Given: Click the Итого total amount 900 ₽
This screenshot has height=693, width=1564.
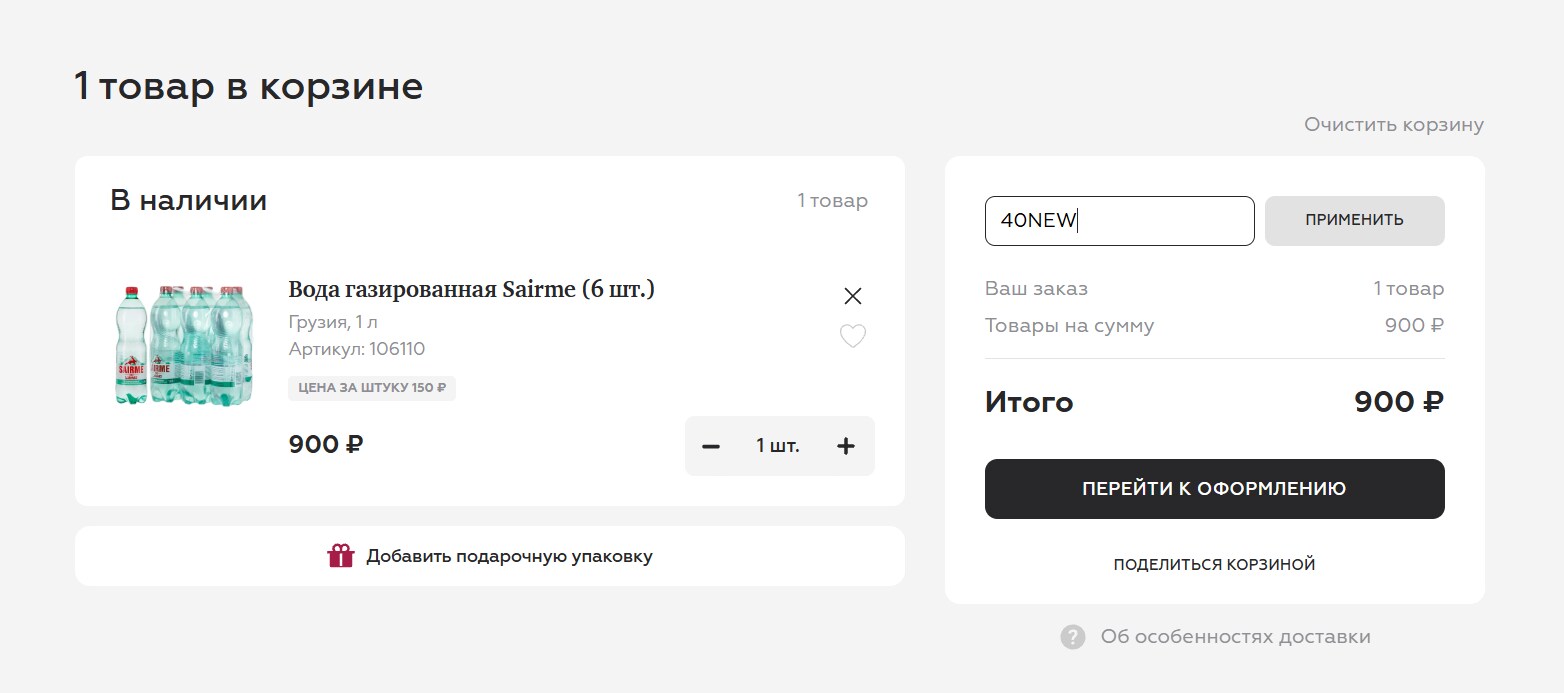Looking at the screenshot, I should 1399,402.
